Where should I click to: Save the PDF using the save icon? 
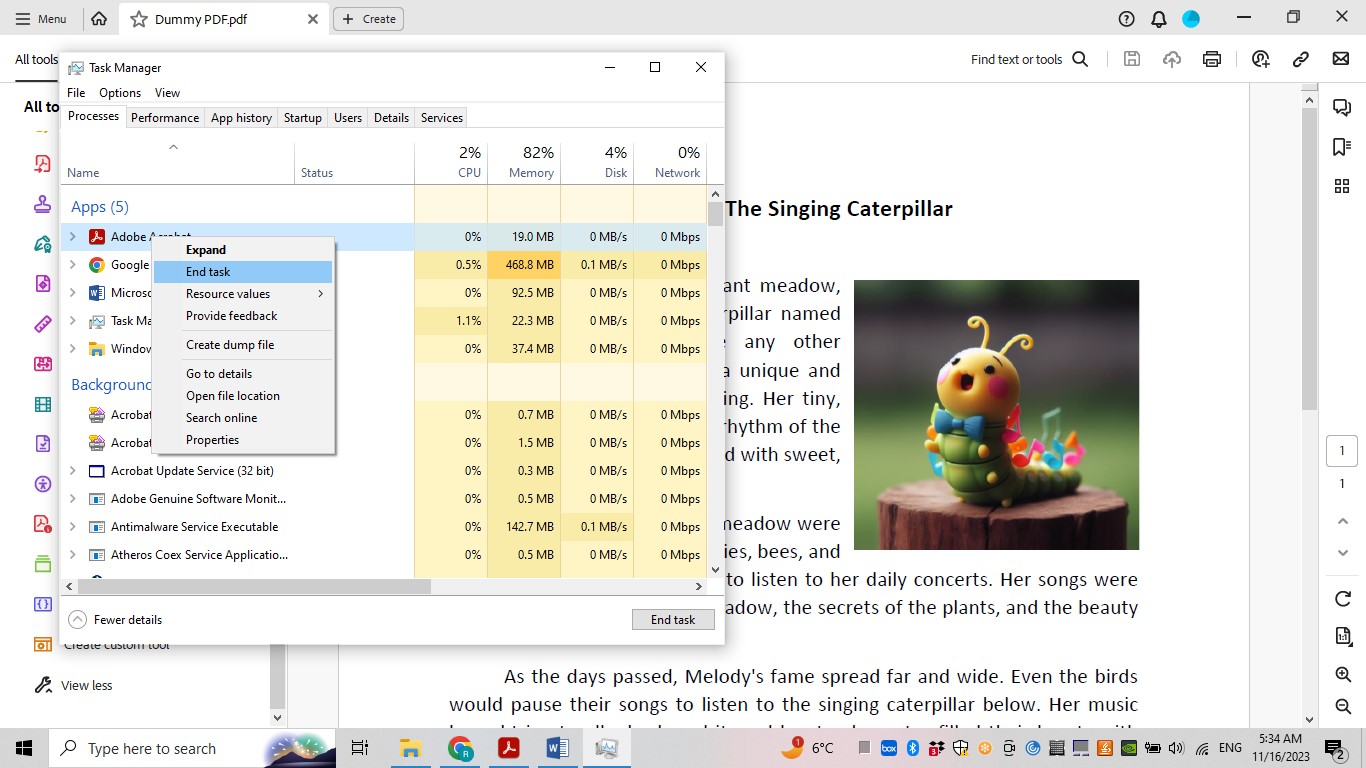click(1131, 59)
